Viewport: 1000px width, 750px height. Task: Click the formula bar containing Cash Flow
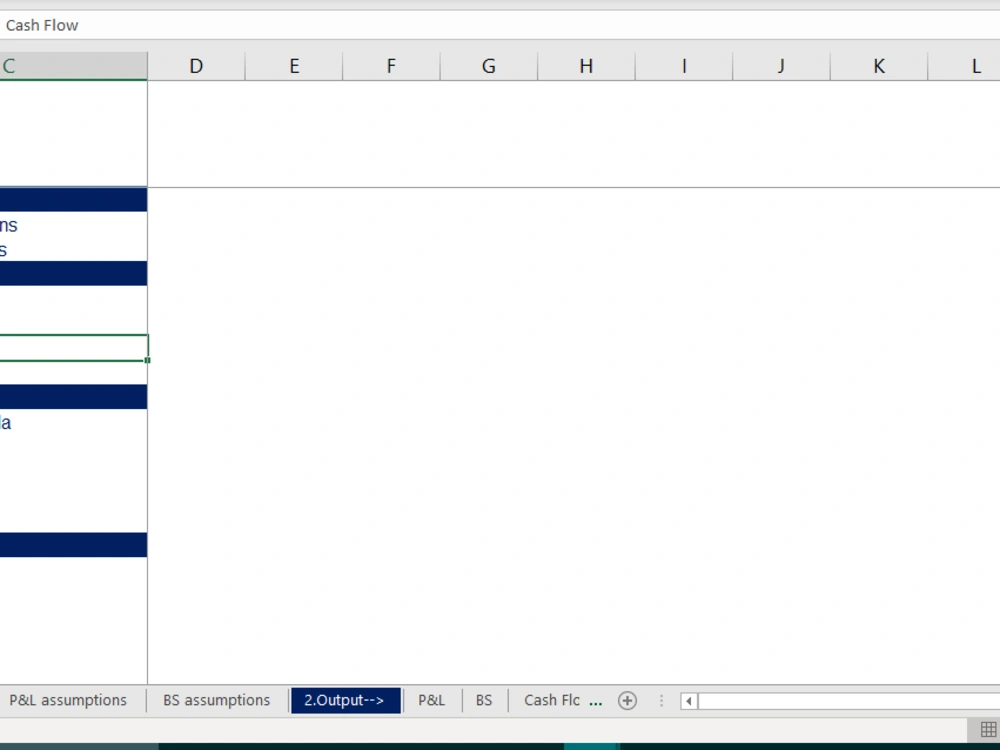(500, 26)
